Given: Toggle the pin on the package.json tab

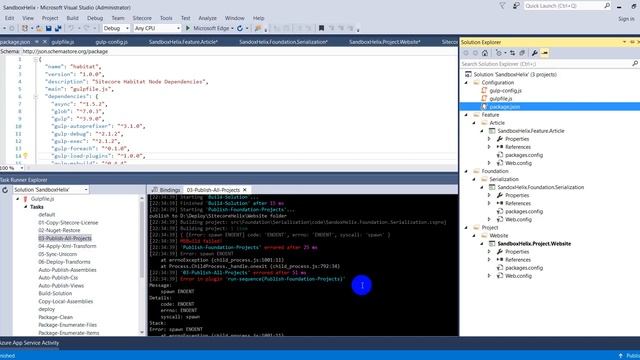Looking at the screenshot, I should 37,42.
